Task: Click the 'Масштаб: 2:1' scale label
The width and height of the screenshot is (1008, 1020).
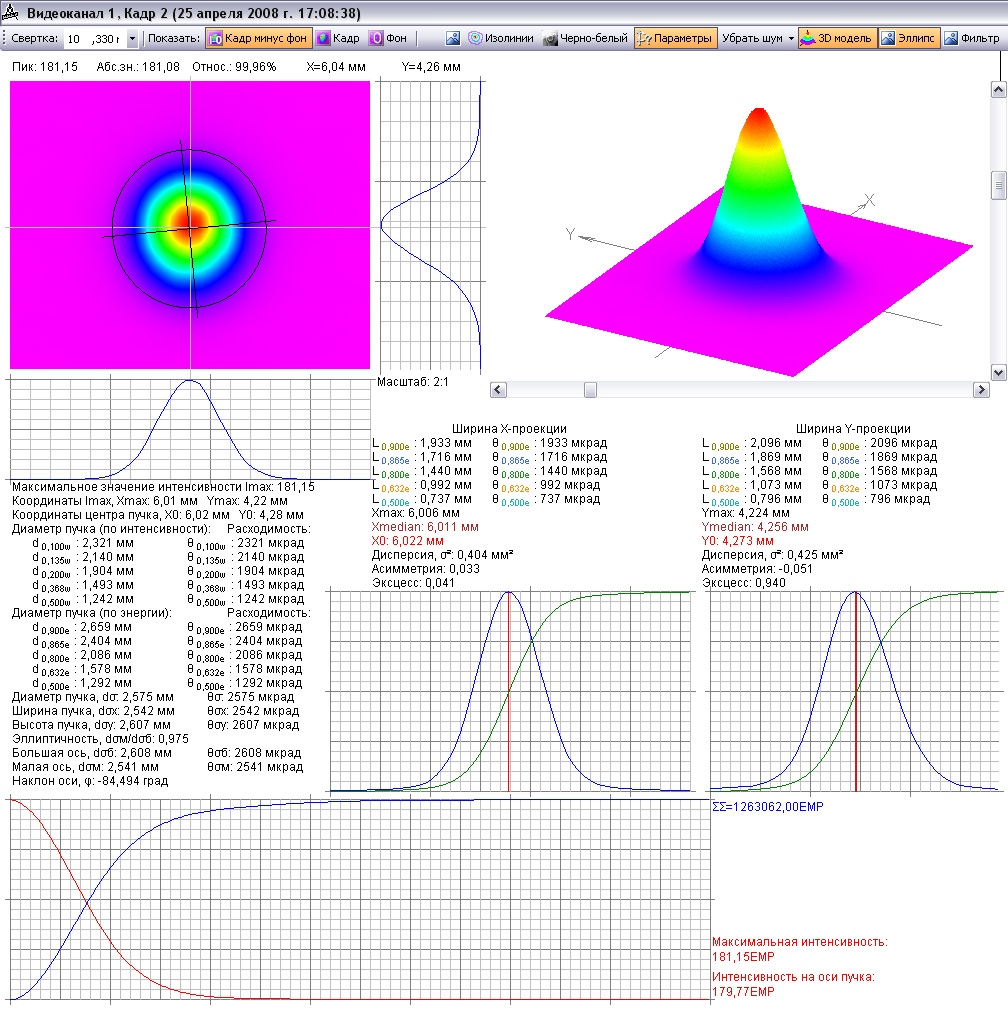Action: point(413,382)
